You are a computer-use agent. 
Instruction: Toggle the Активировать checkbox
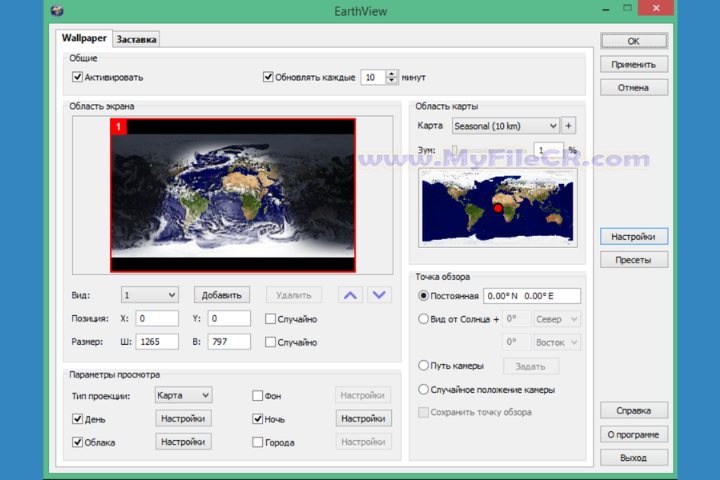(77, 77)
